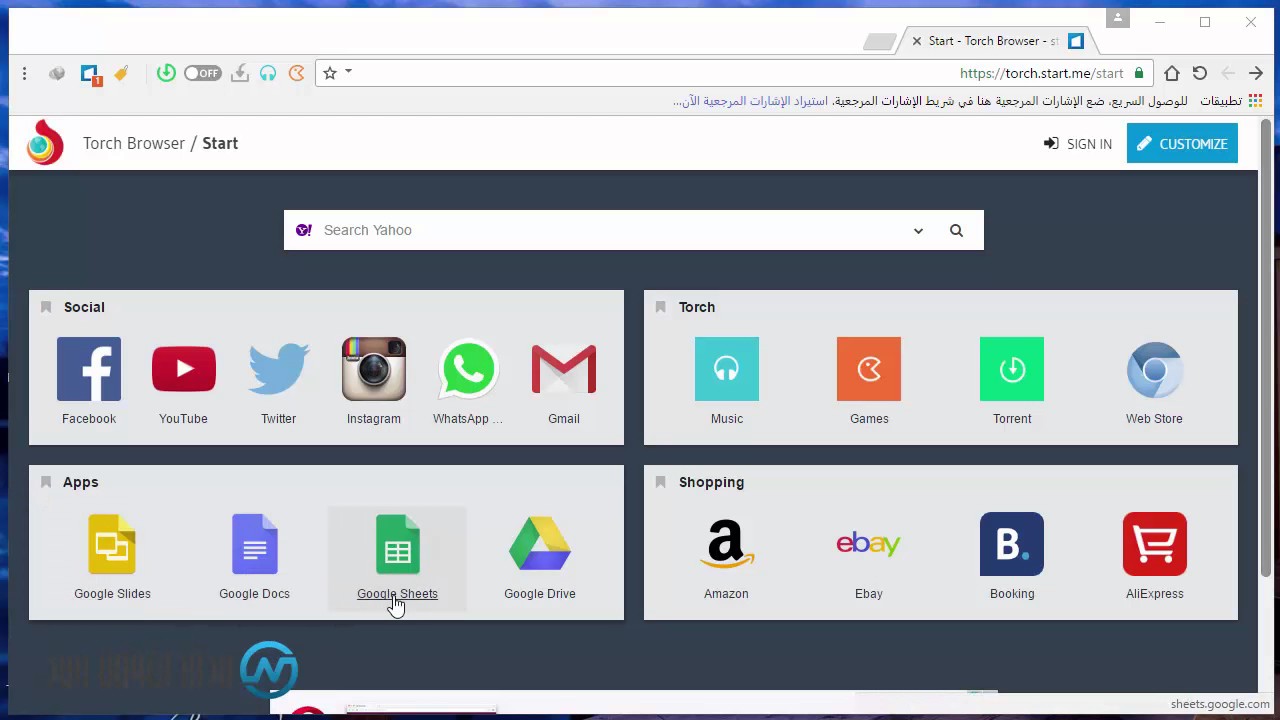
Task: Click the Yahoo logo in search box
Action: pos(304,230)
